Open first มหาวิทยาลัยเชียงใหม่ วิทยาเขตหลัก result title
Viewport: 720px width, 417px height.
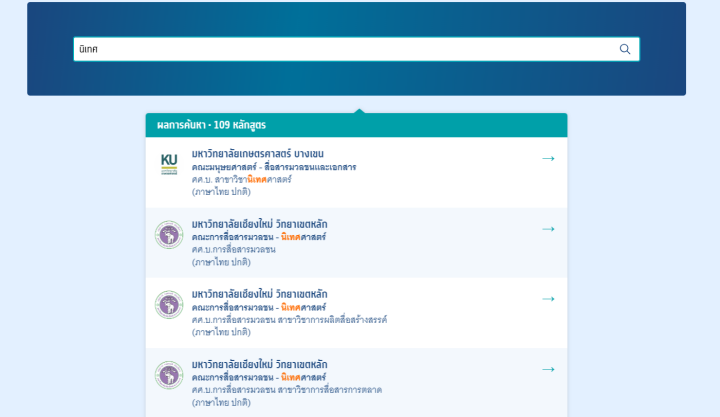[x=259, y=224]
